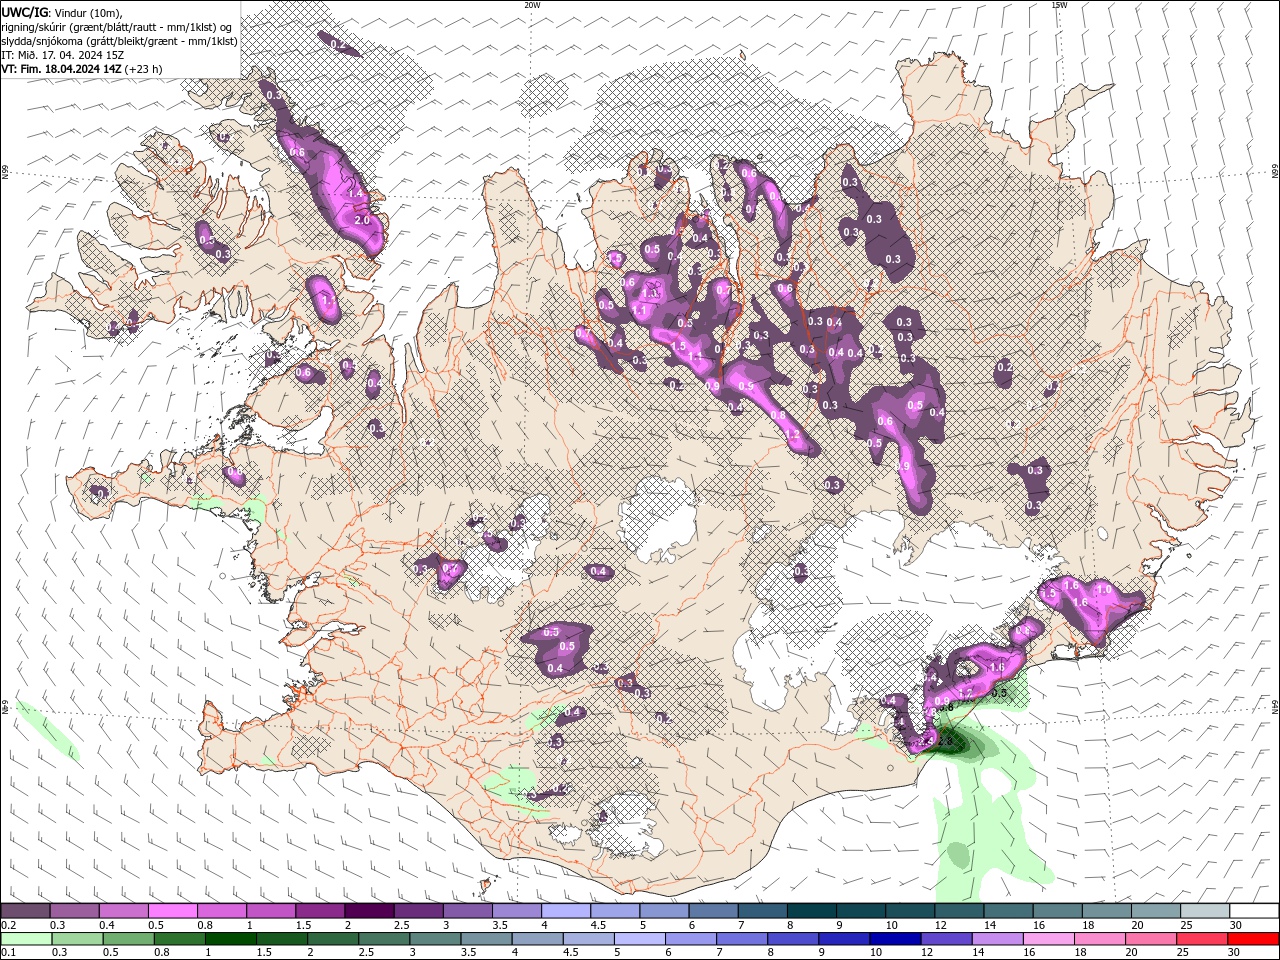This screenshot has width=1280, height=960.
Task: Choose the upper-row swatch labeled 18
Action: [1107, 911]
